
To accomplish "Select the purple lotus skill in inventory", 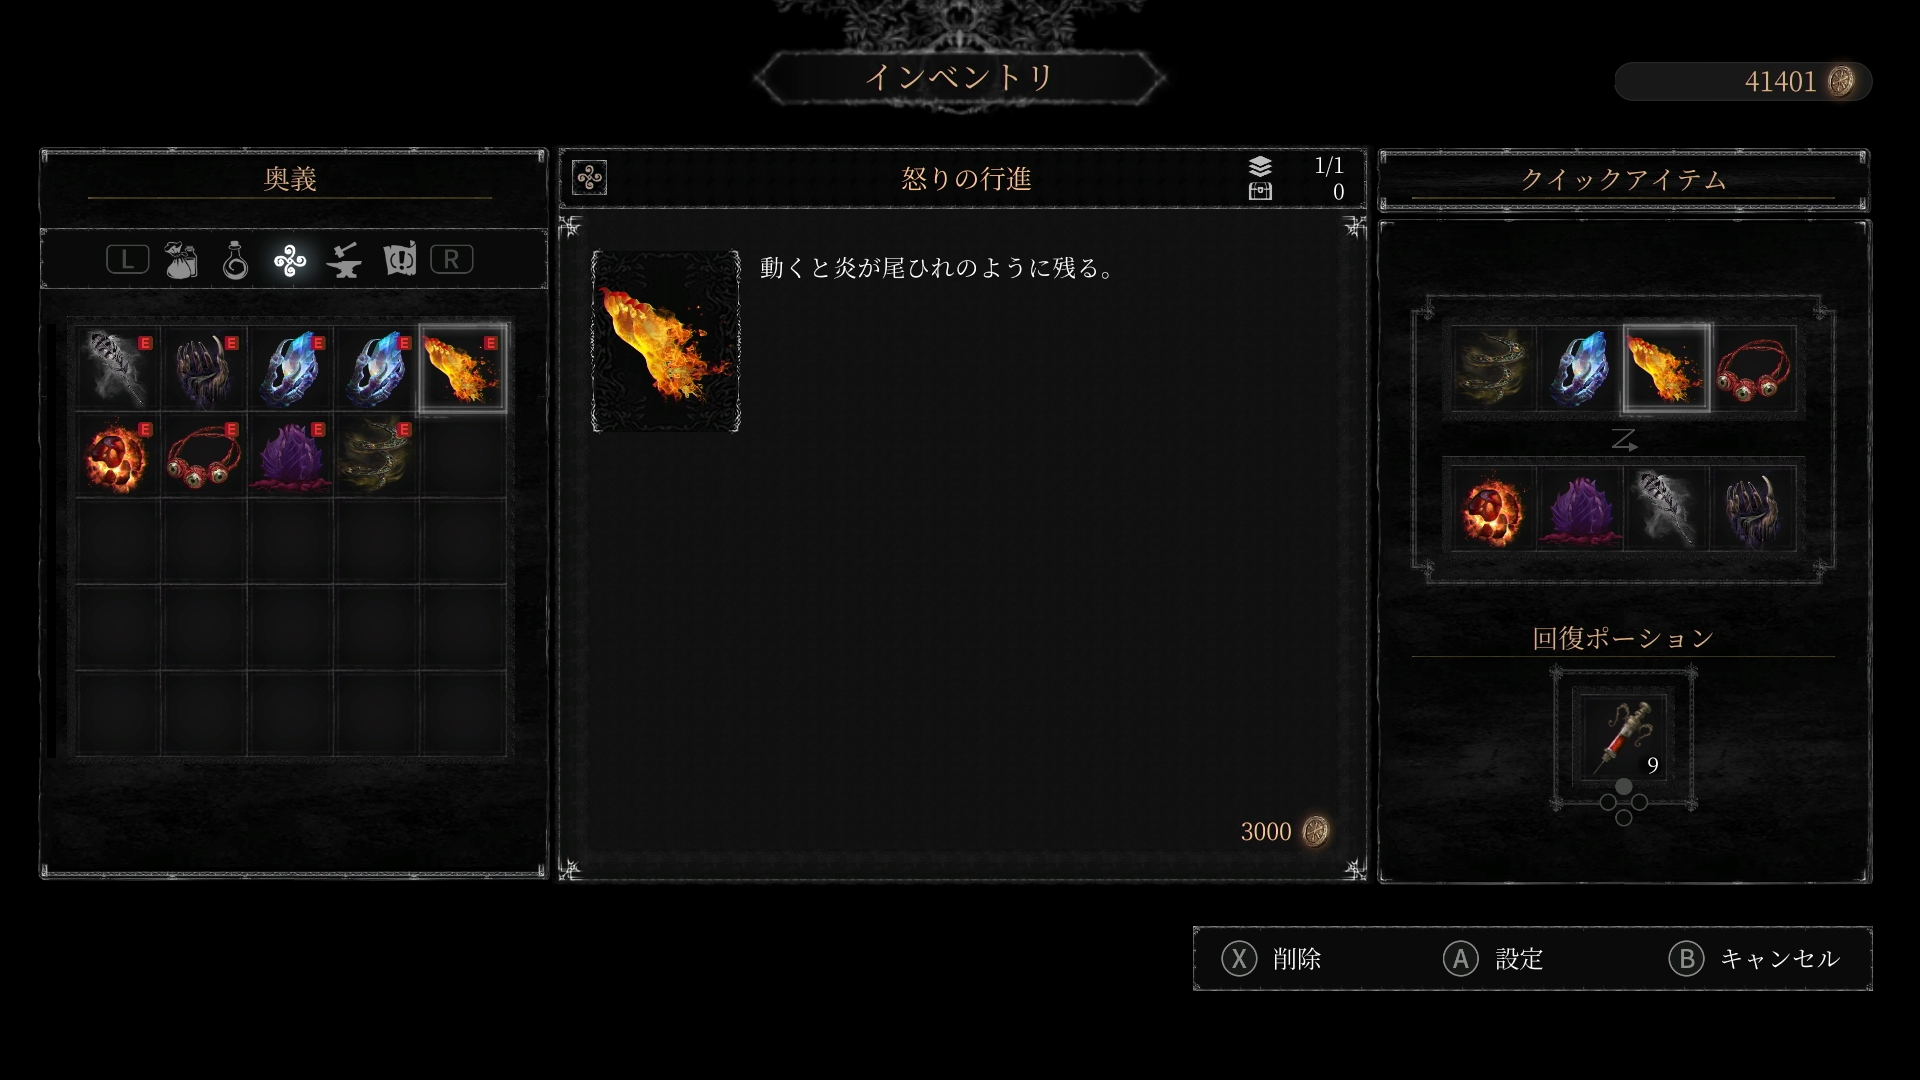I will pyautogui.click(x=290, y=454).
